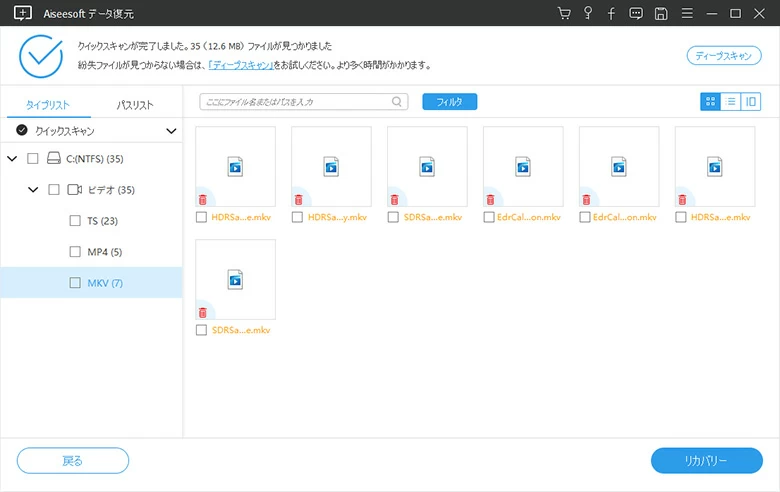780x492 pixels.
Task: Click in the file name search field
Action: click(x=295, y=101)
